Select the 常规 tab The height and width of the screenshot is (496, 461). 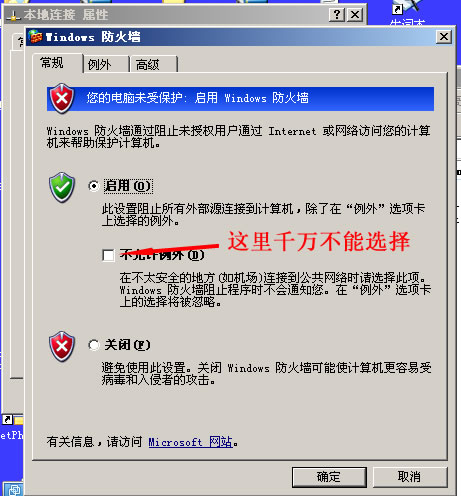(x=57, y=63)
